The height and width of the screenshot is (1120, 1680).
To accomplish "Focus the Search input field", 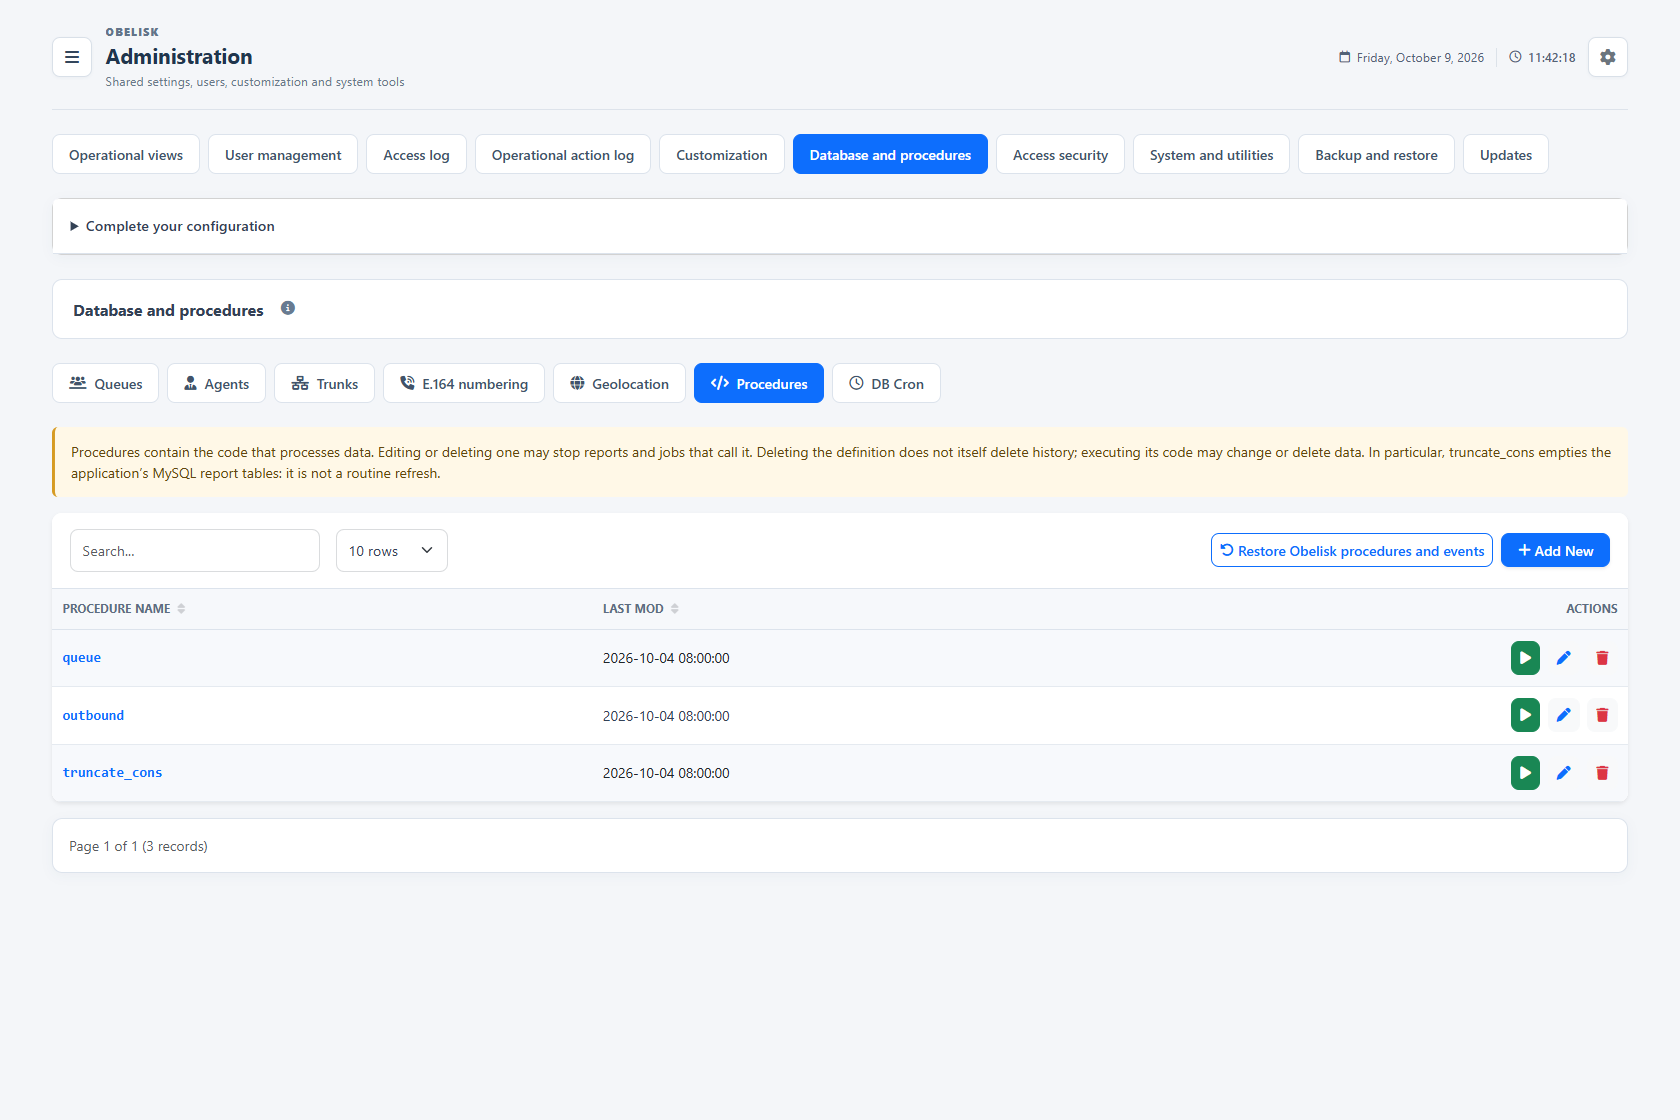I will (x=195, y=551).
